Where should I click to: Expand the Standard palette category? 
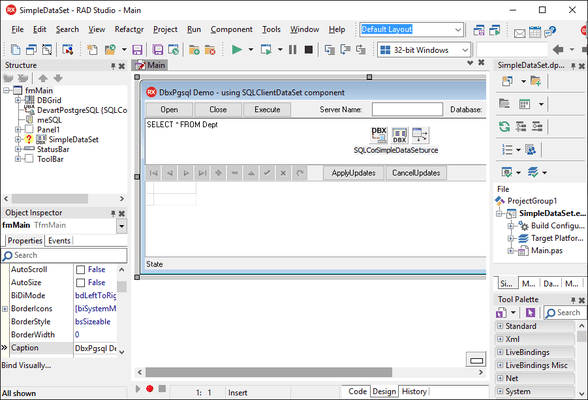(x=500, y=326)
